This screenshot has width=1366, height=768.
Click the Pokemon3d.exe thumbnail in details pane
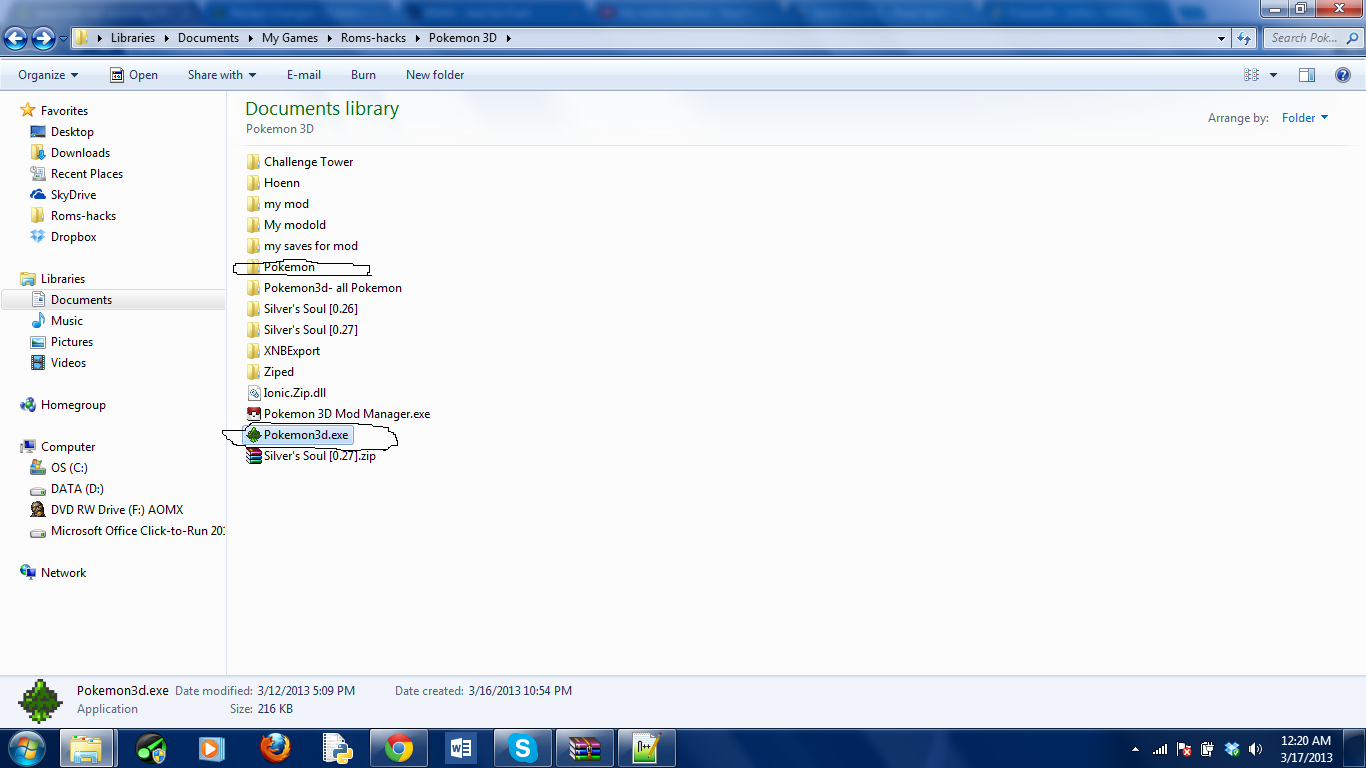(41, 701)
